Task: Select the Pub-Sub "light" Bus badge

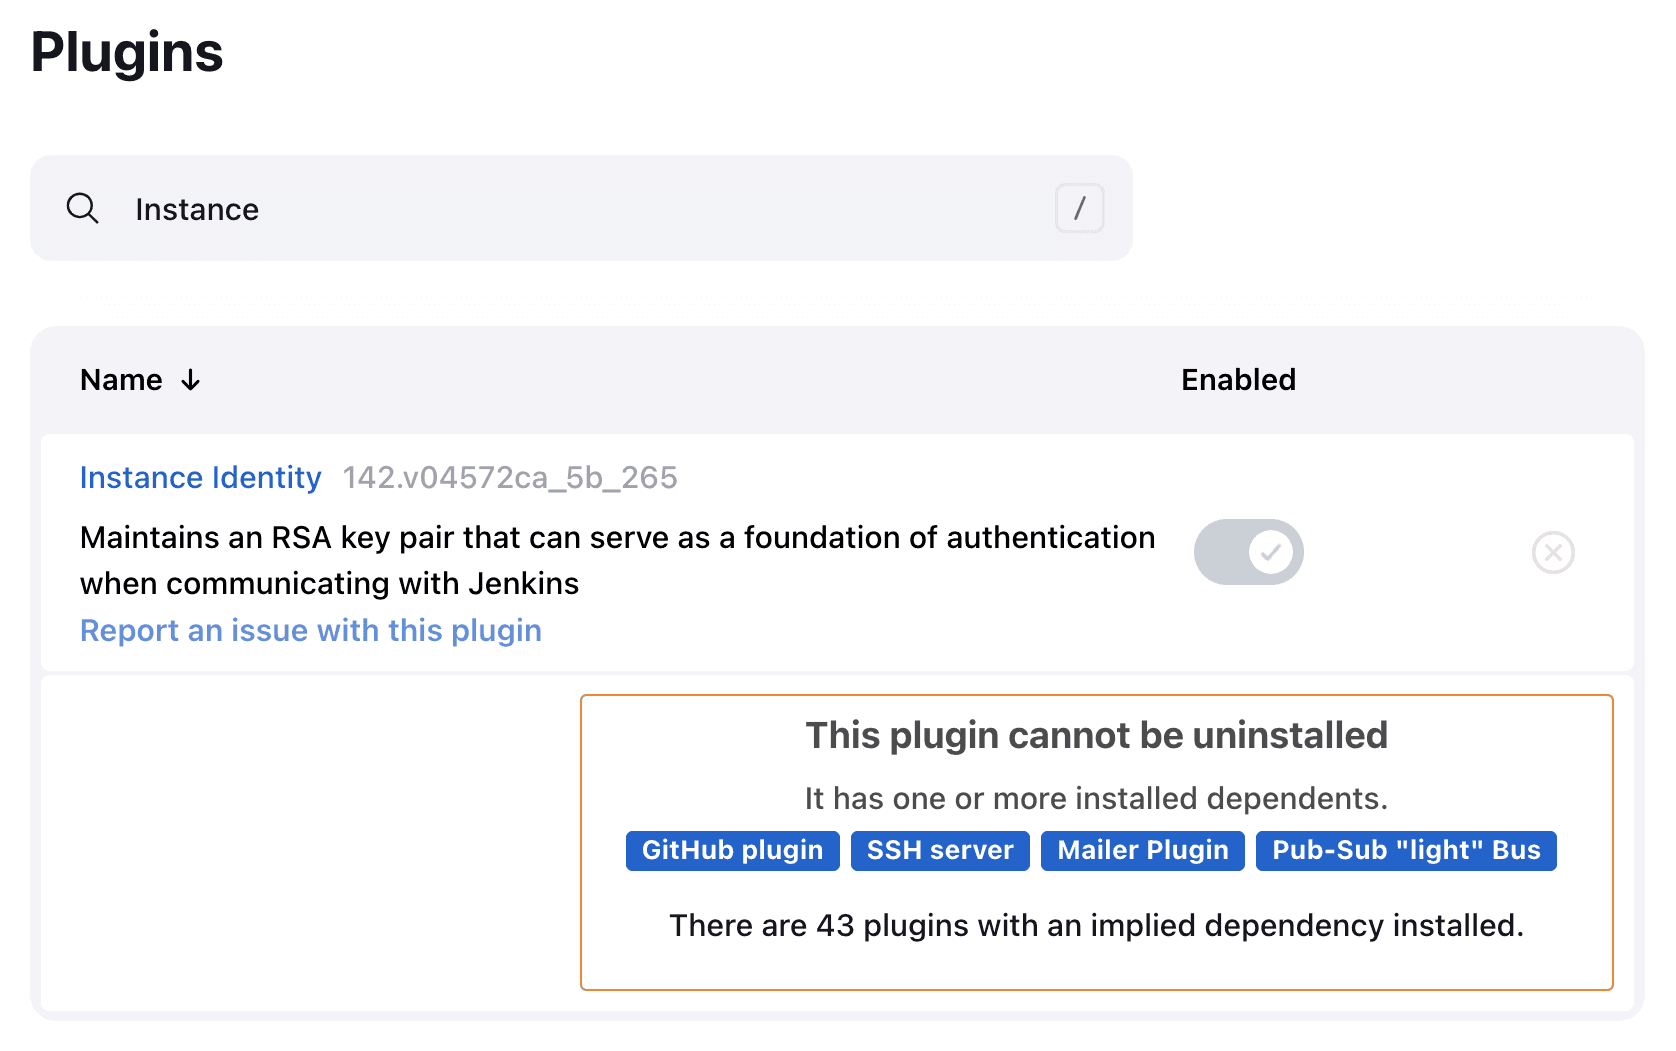Action: click(1405, 850)
